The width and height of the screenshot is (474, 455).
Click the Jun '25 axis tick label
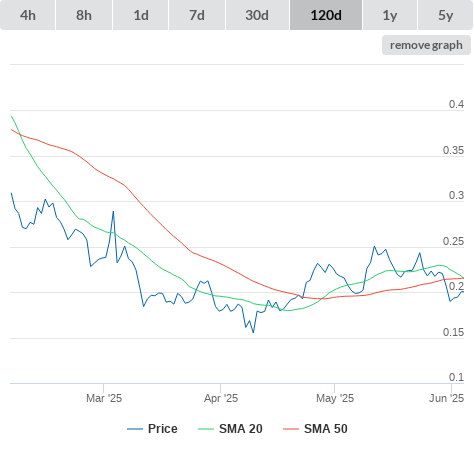click(x=447, y=398)
